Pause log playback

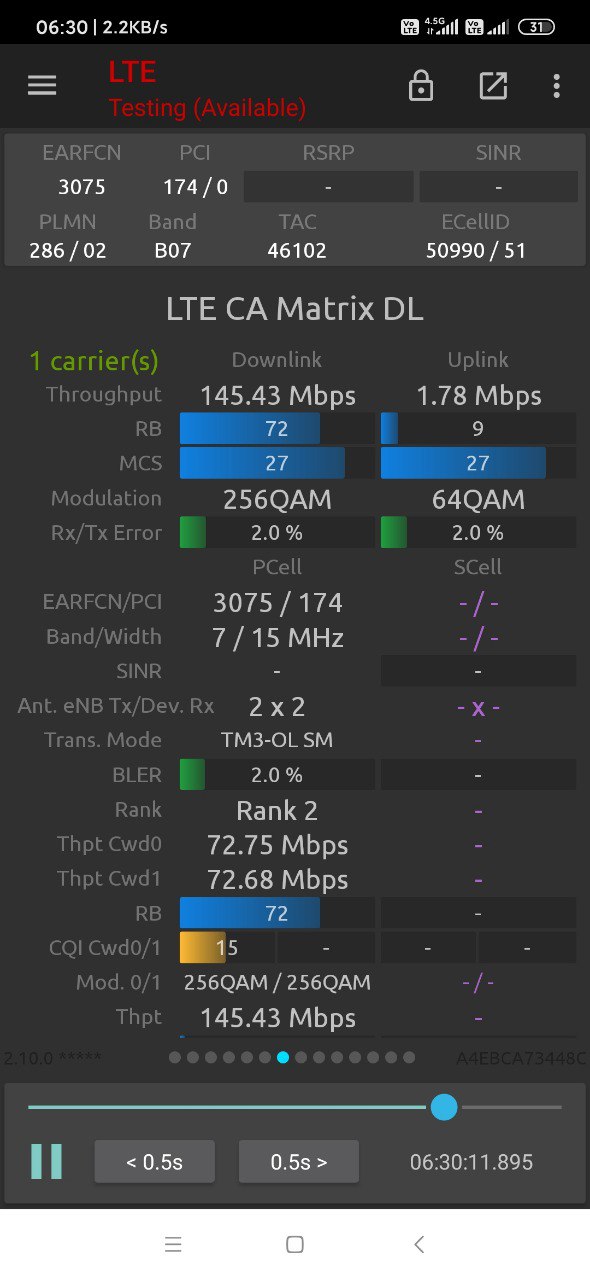pos(46,1162)
